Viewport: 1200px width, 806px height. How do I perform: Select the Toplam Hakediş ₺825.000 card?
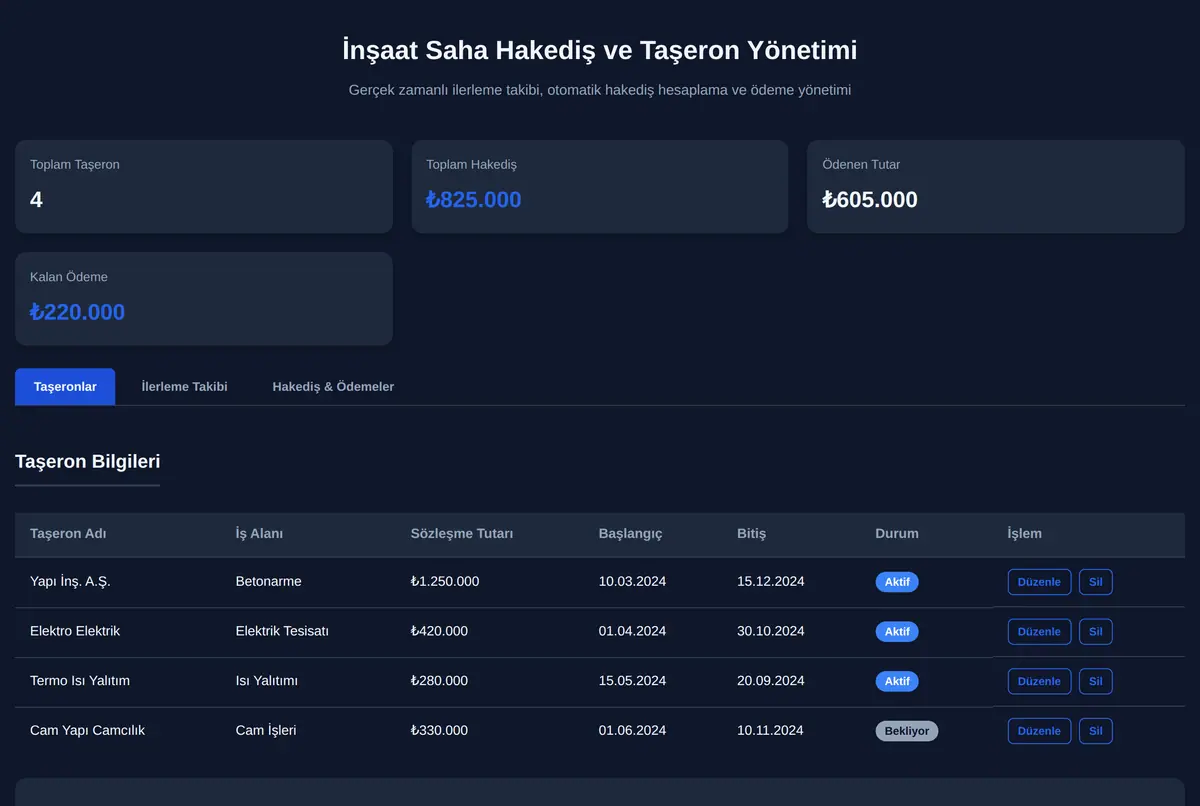(600, 187)
